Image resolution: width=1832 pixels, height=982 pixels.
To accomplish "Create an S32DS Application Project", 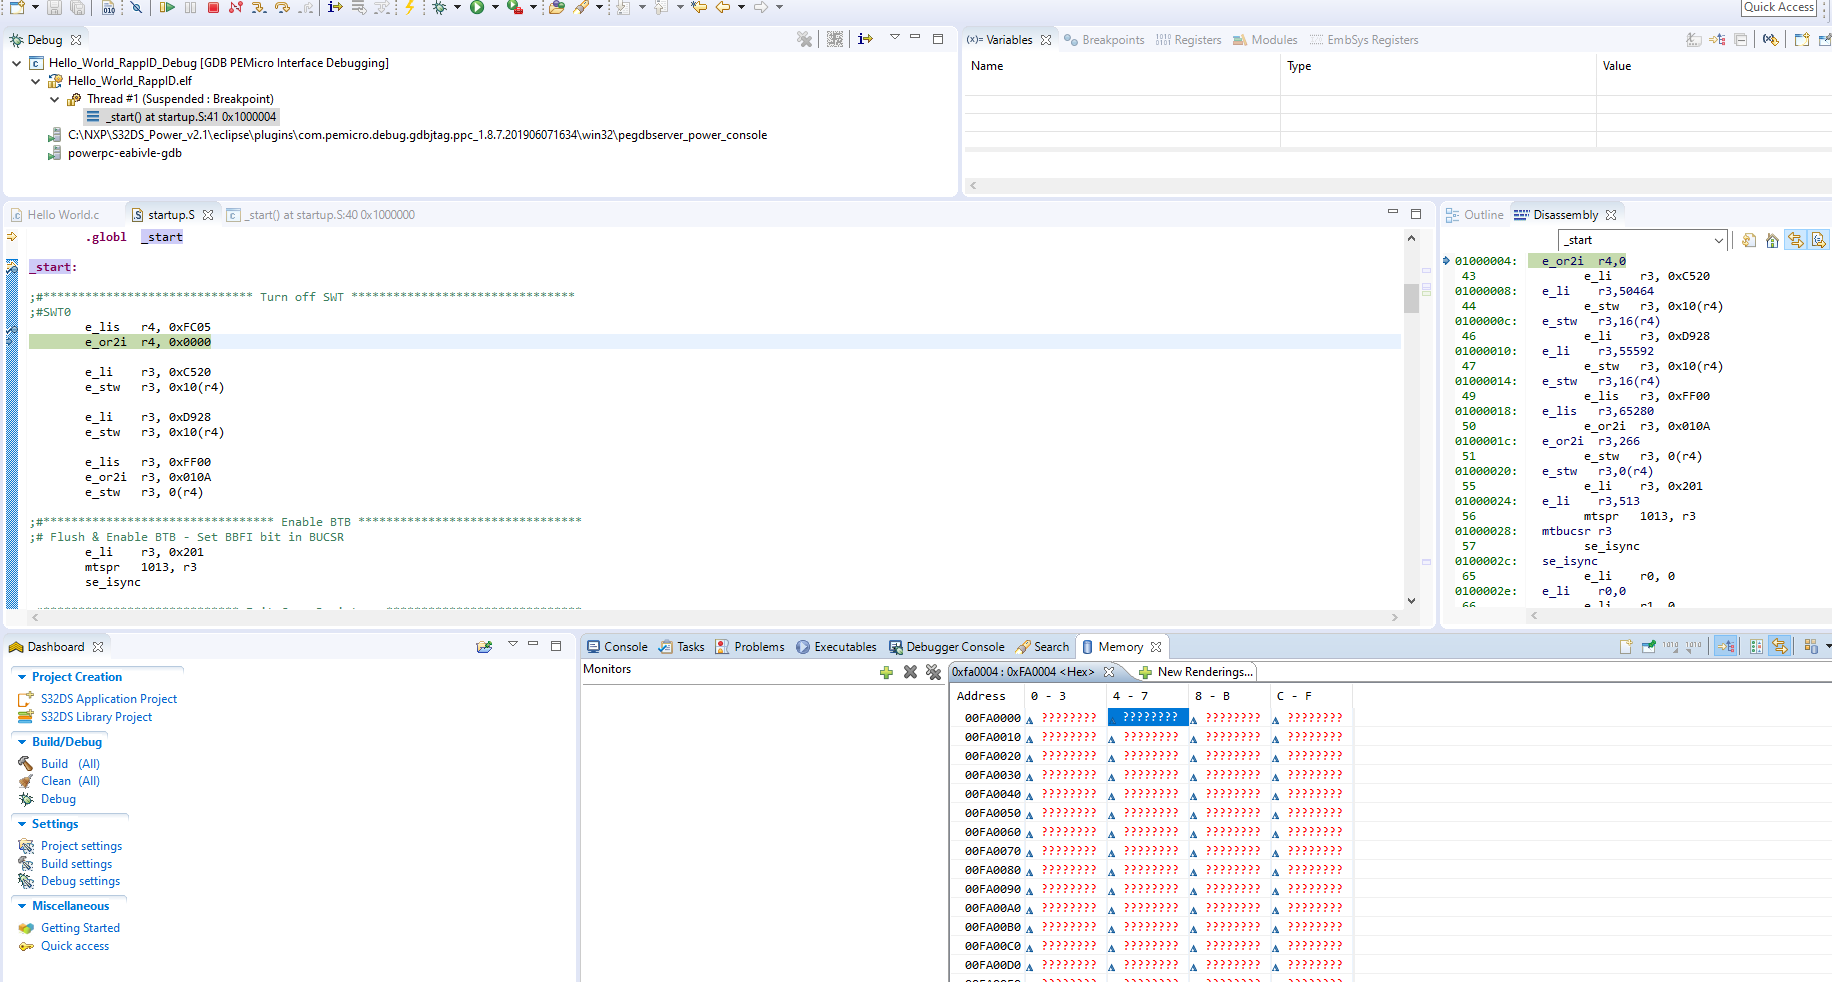I will pyautogui.click(x=110, y=698).
